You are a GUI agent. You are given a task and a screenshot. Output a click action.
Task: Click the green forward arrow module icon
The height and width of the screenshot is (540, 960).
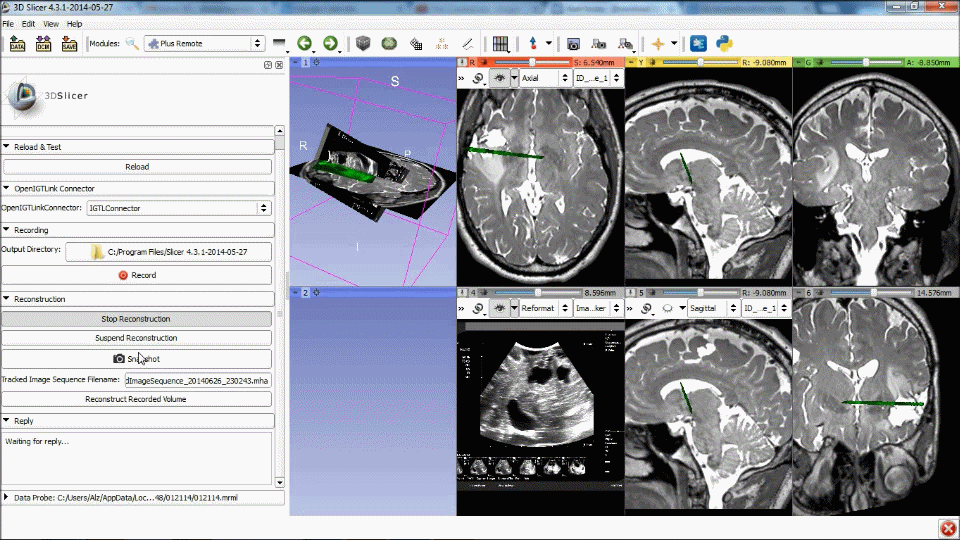pos(330,44)
